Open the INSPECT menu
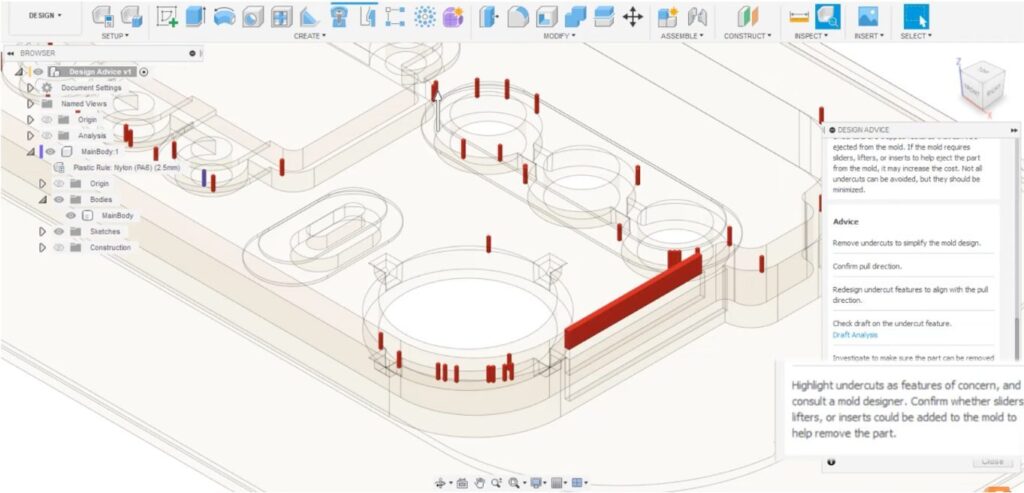This screenshot has width=1024, height=493. click(811, 36)
